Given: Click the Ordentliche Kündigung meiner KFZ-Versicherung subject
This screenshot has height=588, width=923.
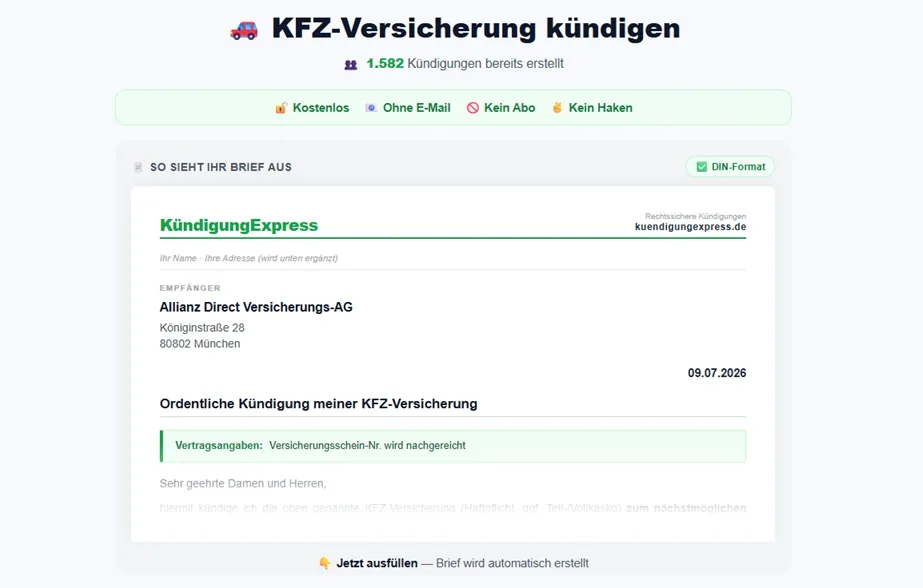Looking at the screenshot, I should 318,404.
